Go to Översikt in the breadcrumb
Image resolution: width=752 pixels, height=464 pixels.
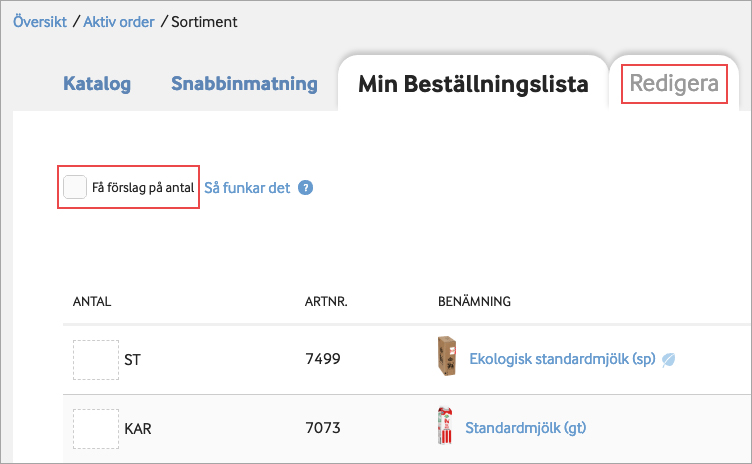(x=40, y=21)
